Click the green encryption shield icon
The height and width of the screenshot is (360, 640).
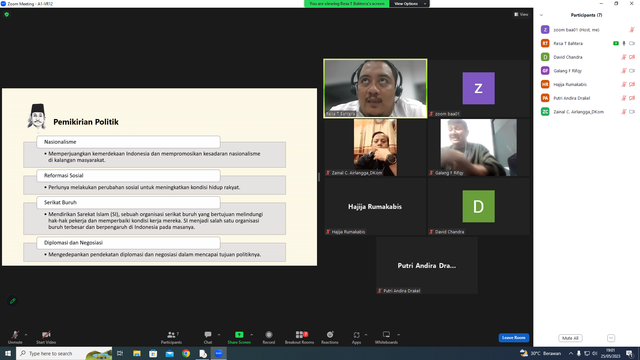pos(7,14)
